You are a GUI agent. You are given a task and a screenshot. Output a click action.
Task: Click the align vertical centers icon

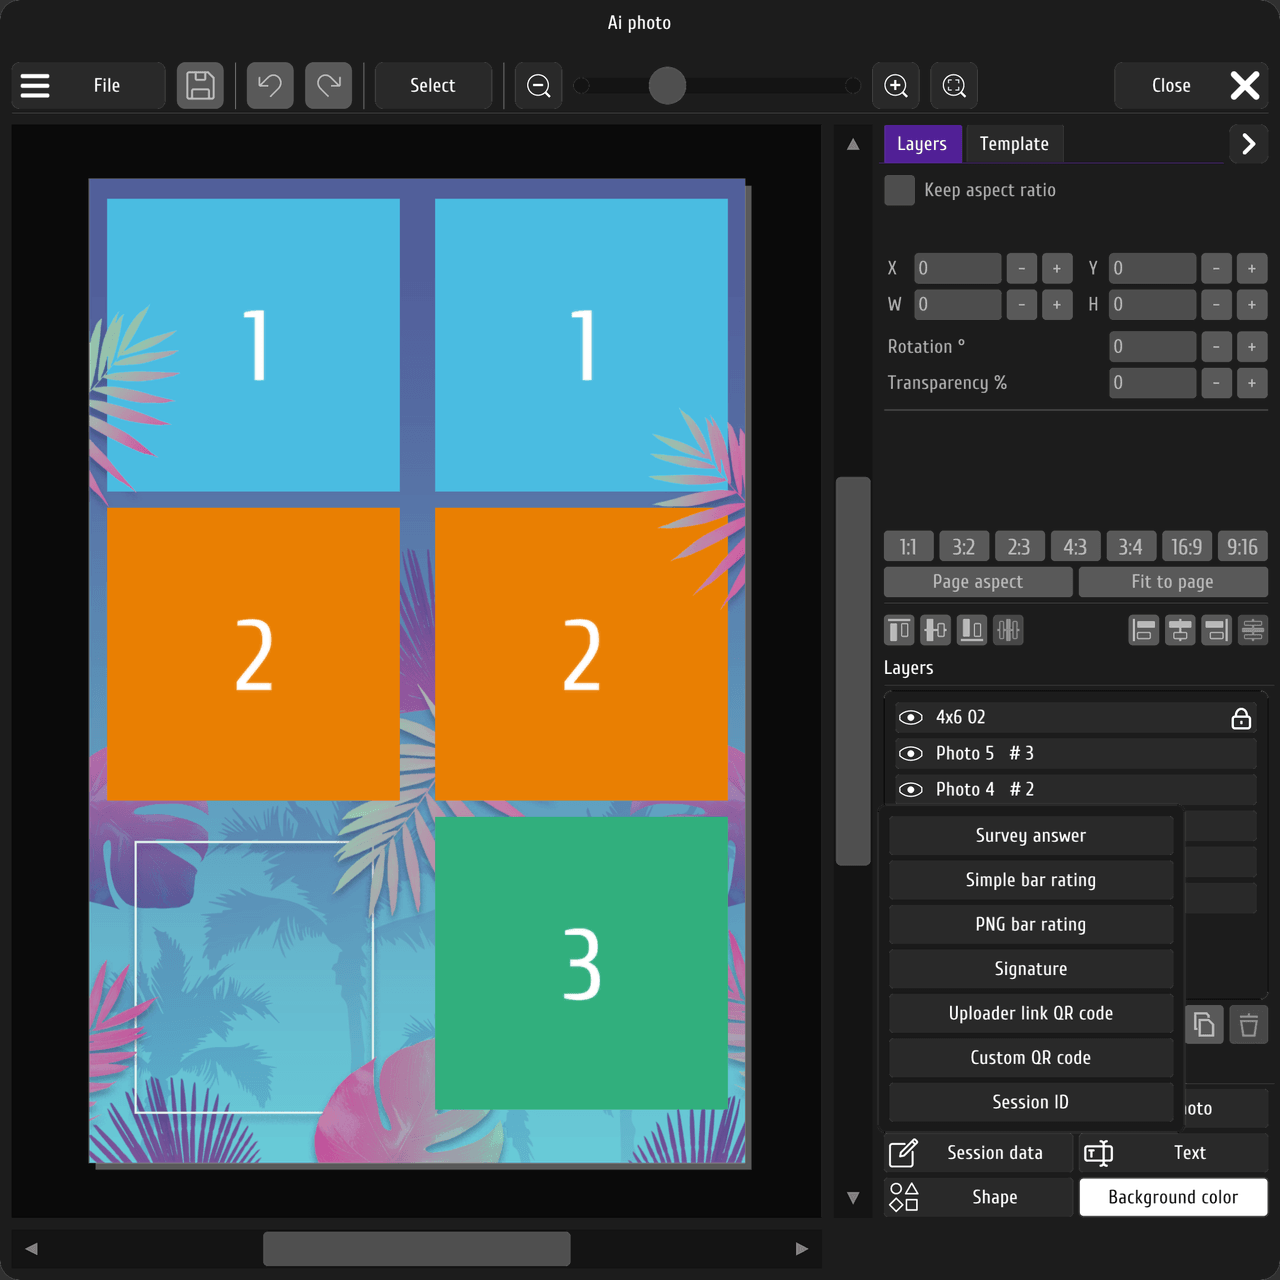[x=935, y=630]
